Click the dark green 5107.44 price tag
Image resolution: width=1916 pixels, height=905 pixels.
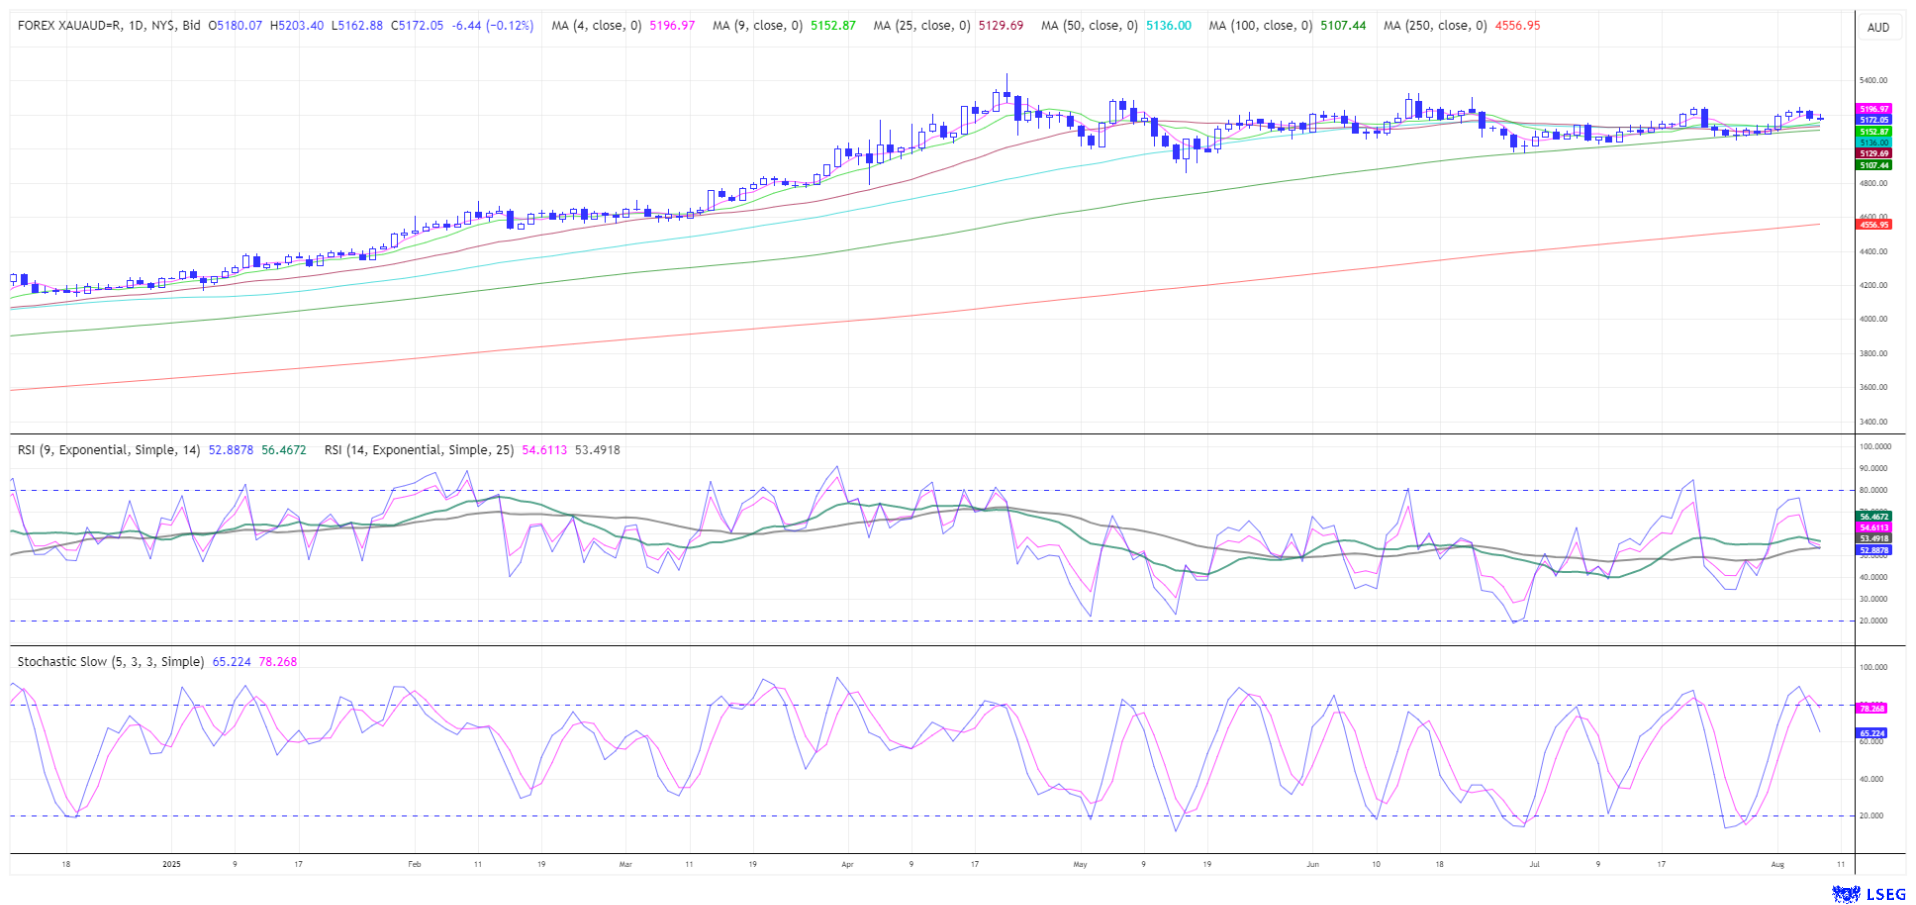click(1873, 165)
